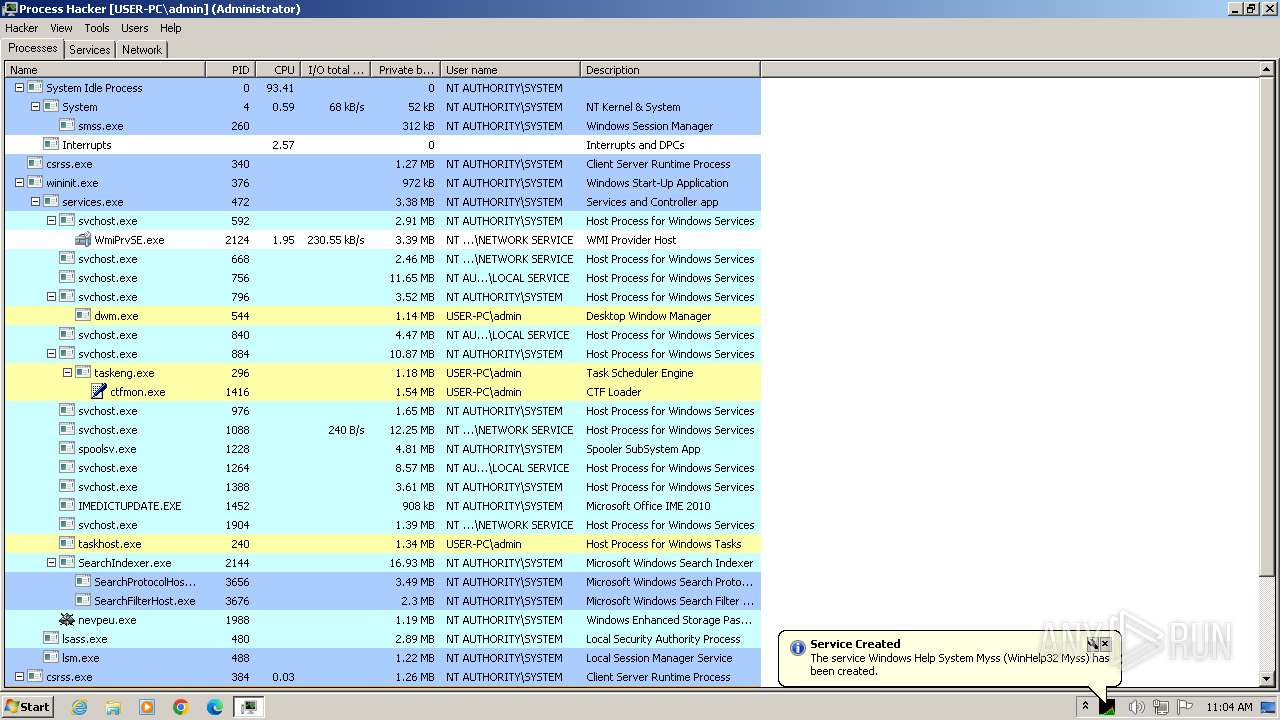
Task: Click the SearchIndexer.exe process icon
Action: 67,563
